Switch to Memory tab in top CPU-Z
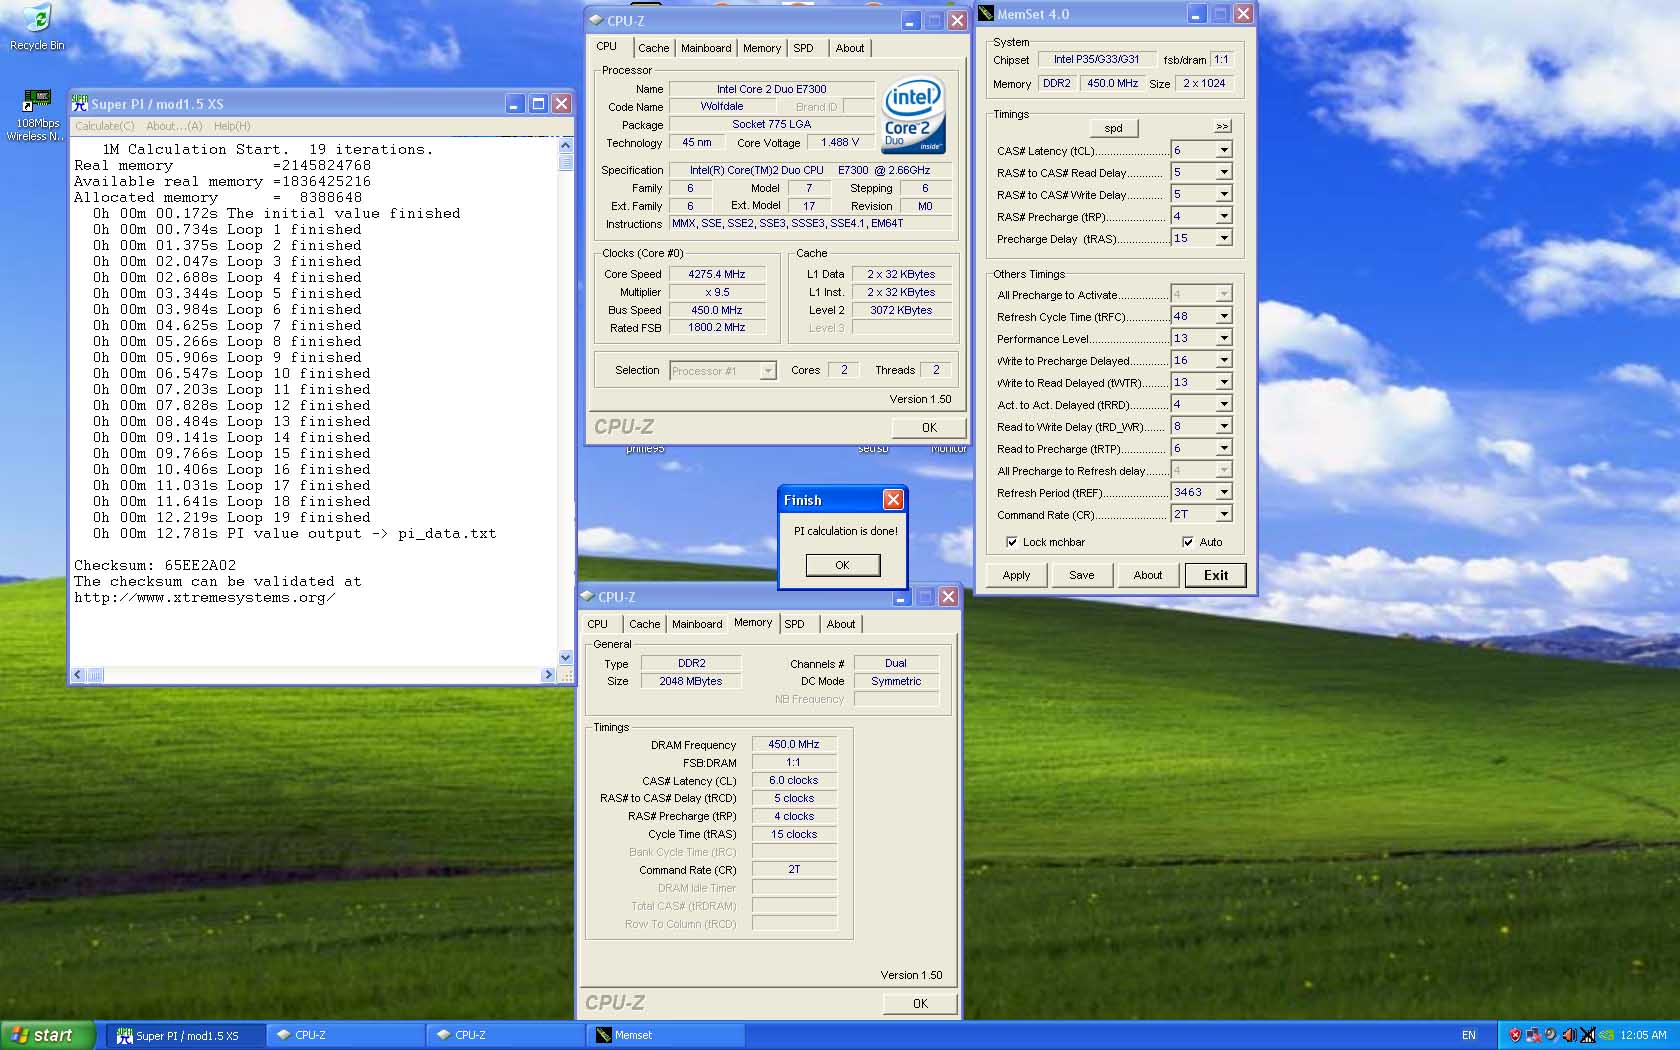Image resolution: width=1680 pixels, height=1050 pixels. tap(762, 48)
